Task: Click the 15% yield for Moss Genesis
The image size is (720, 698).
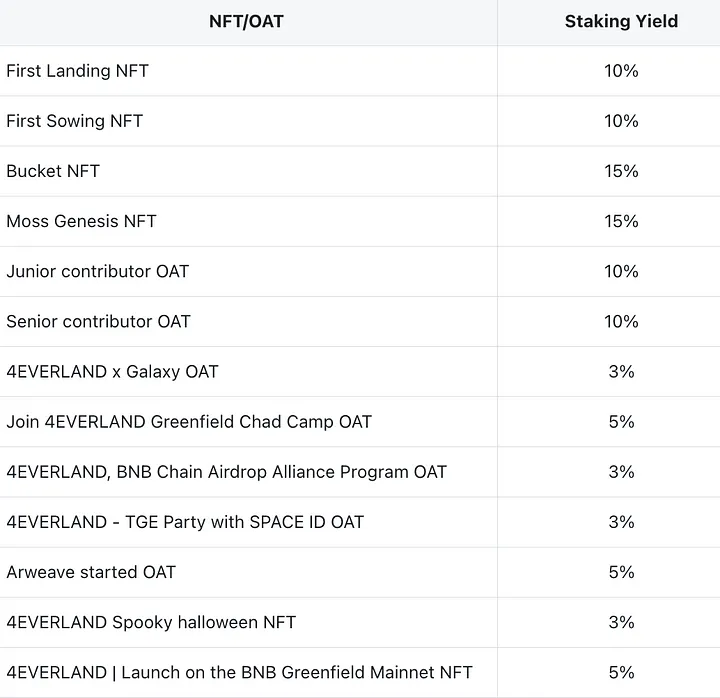Action: pos(621,221)
